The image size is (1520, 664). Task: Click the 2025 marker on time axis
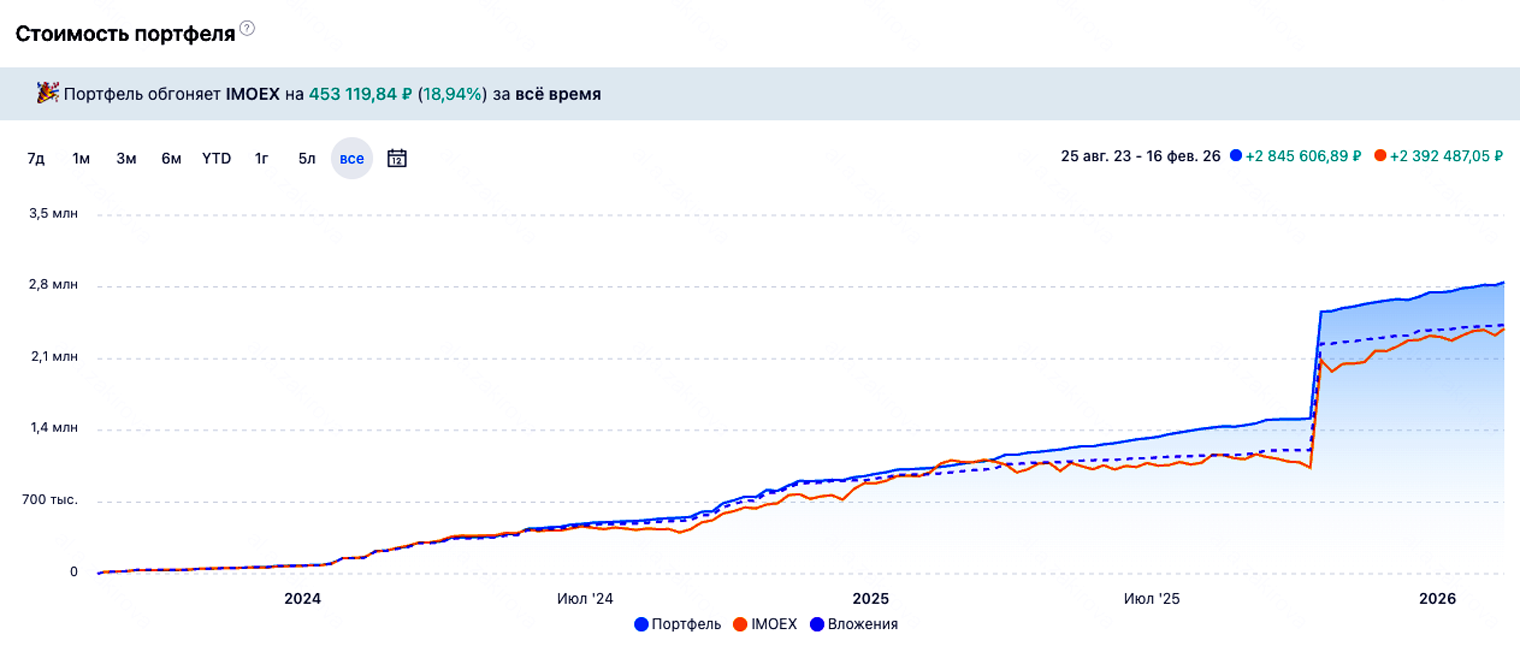point(870,598)
